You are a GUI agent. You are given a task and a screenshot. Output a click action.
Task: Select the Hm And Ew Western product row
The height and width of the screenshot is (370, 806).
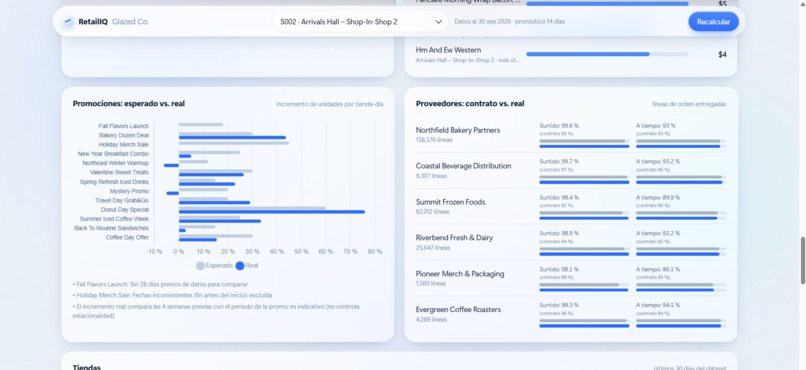coord(571,54)
